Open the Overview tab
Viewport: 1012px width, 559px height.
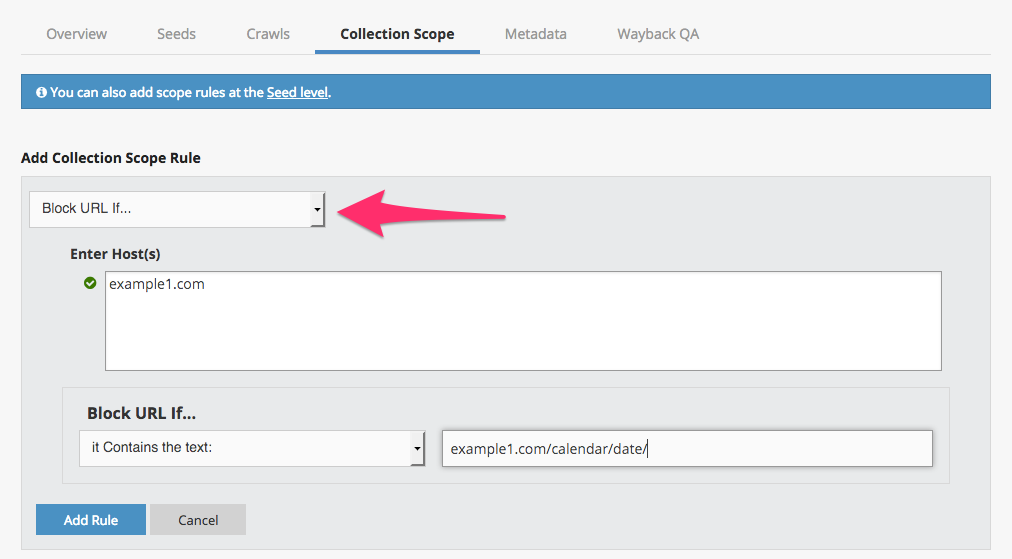76,34
